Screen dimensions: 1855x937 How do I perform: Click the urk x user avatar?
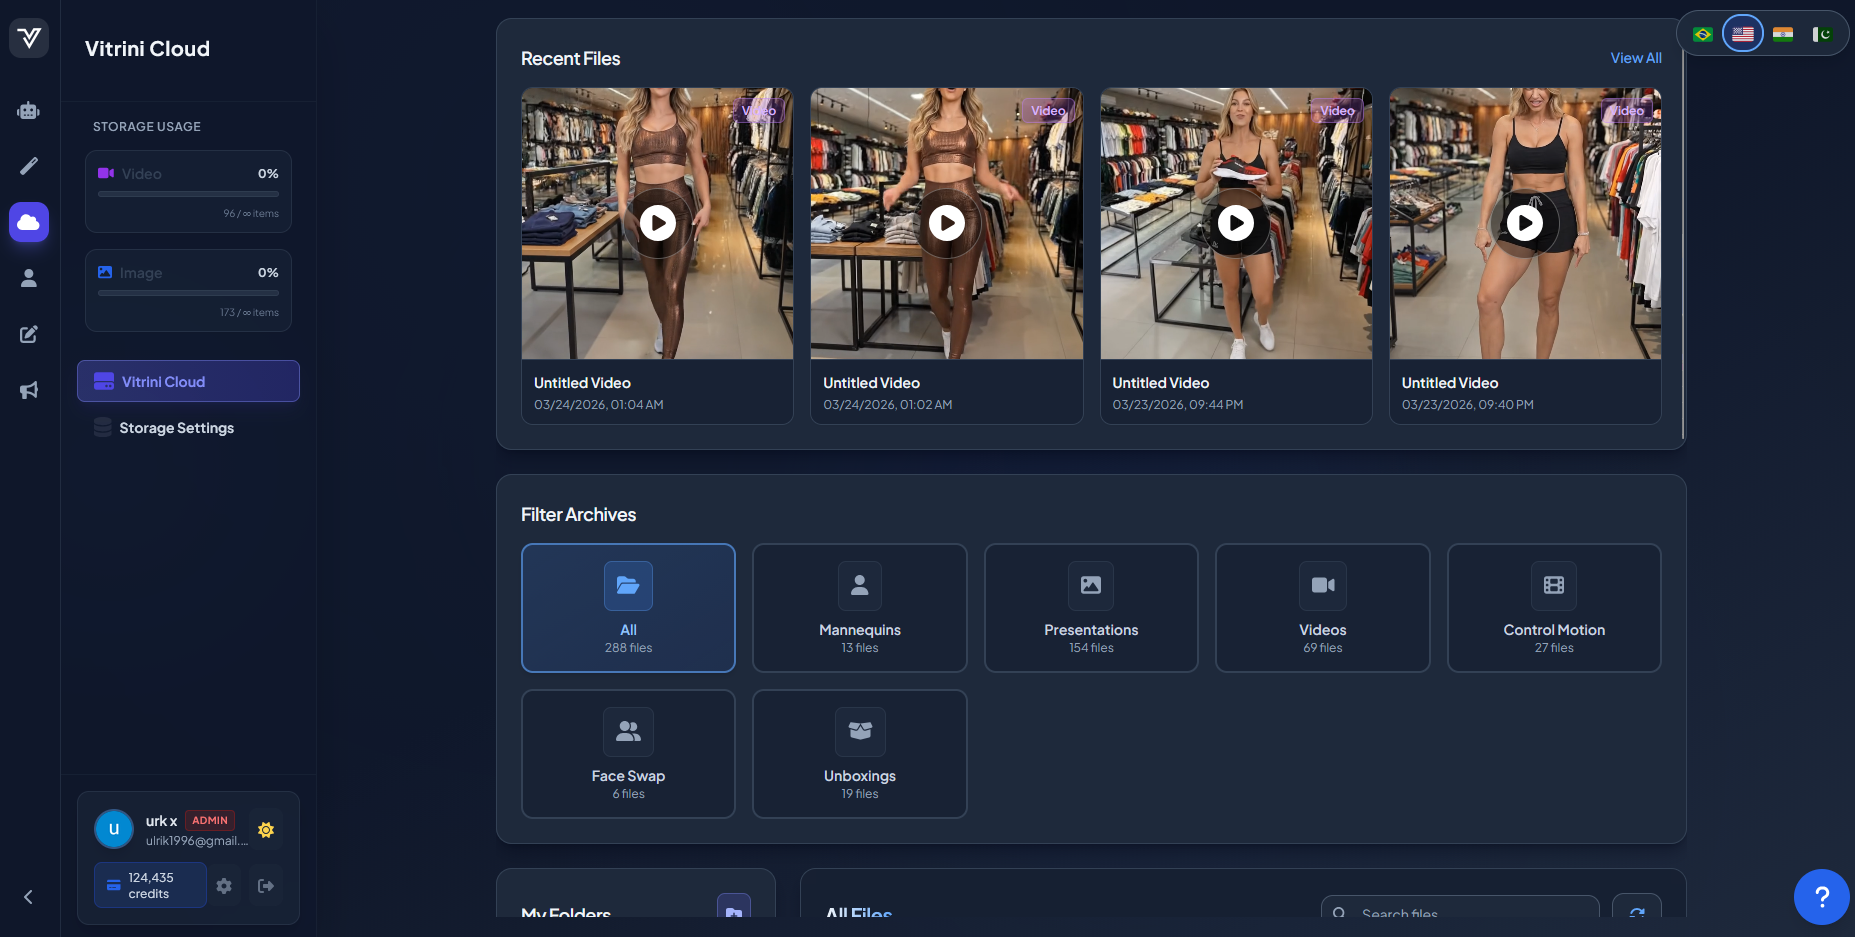tap(114, 829)
